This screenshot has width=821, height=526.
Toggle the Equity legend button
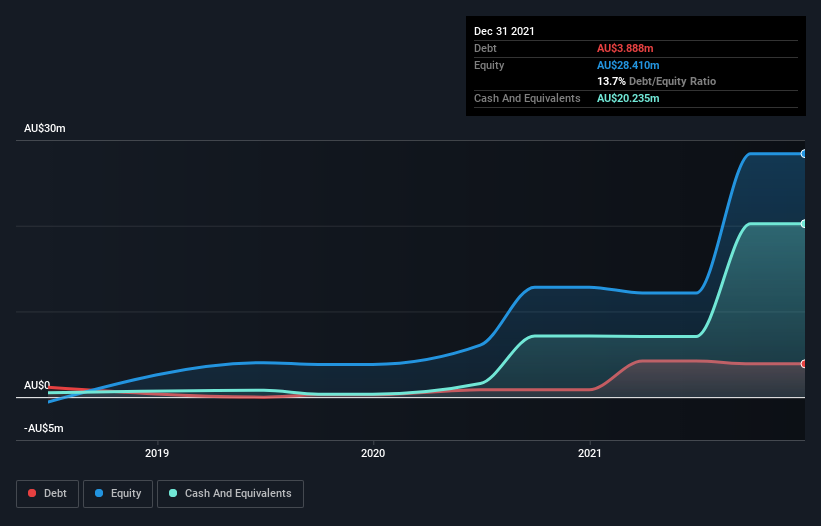[118, 494]
